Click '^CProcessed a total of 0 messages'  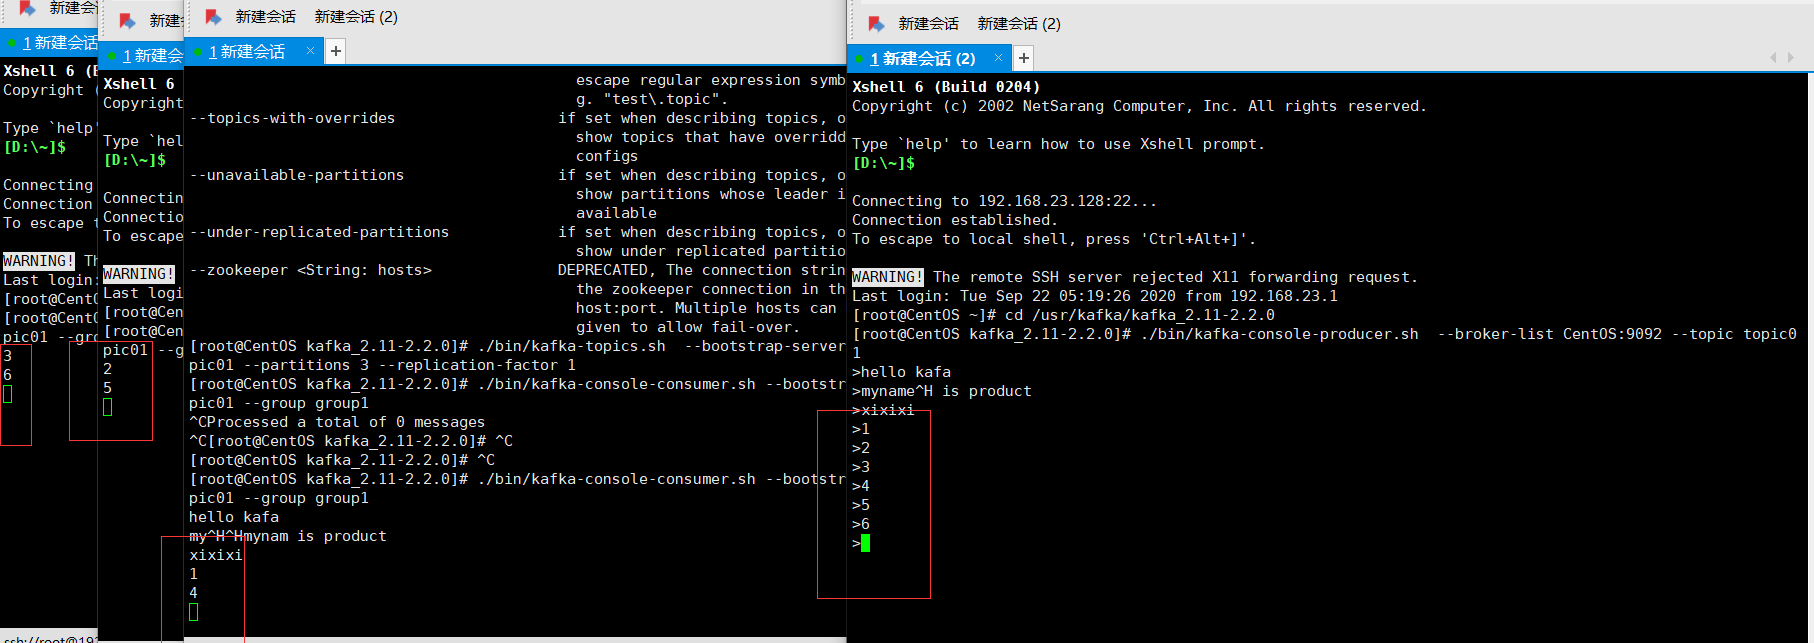[337, 422]
